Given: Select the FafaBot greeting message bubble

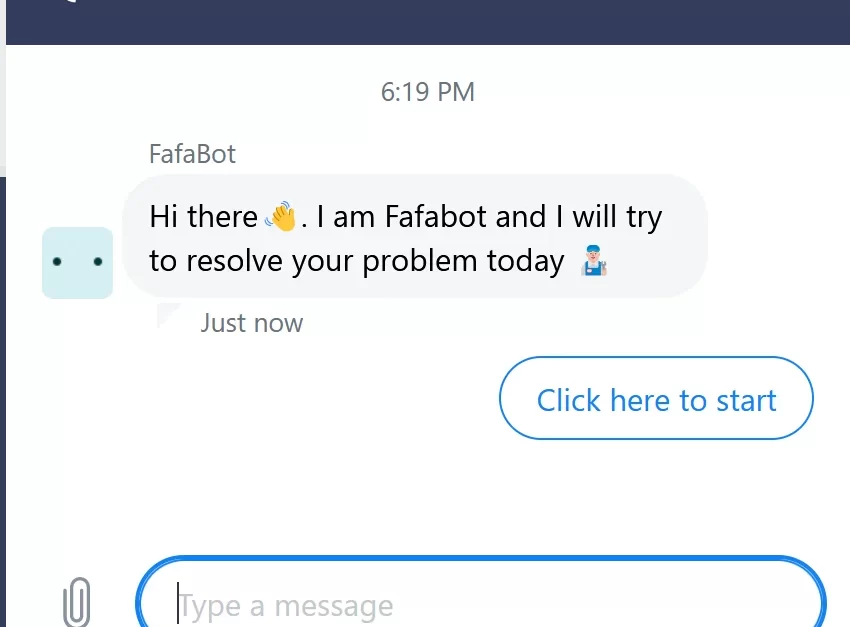Looking at the screenshot, I should point(415,236).
